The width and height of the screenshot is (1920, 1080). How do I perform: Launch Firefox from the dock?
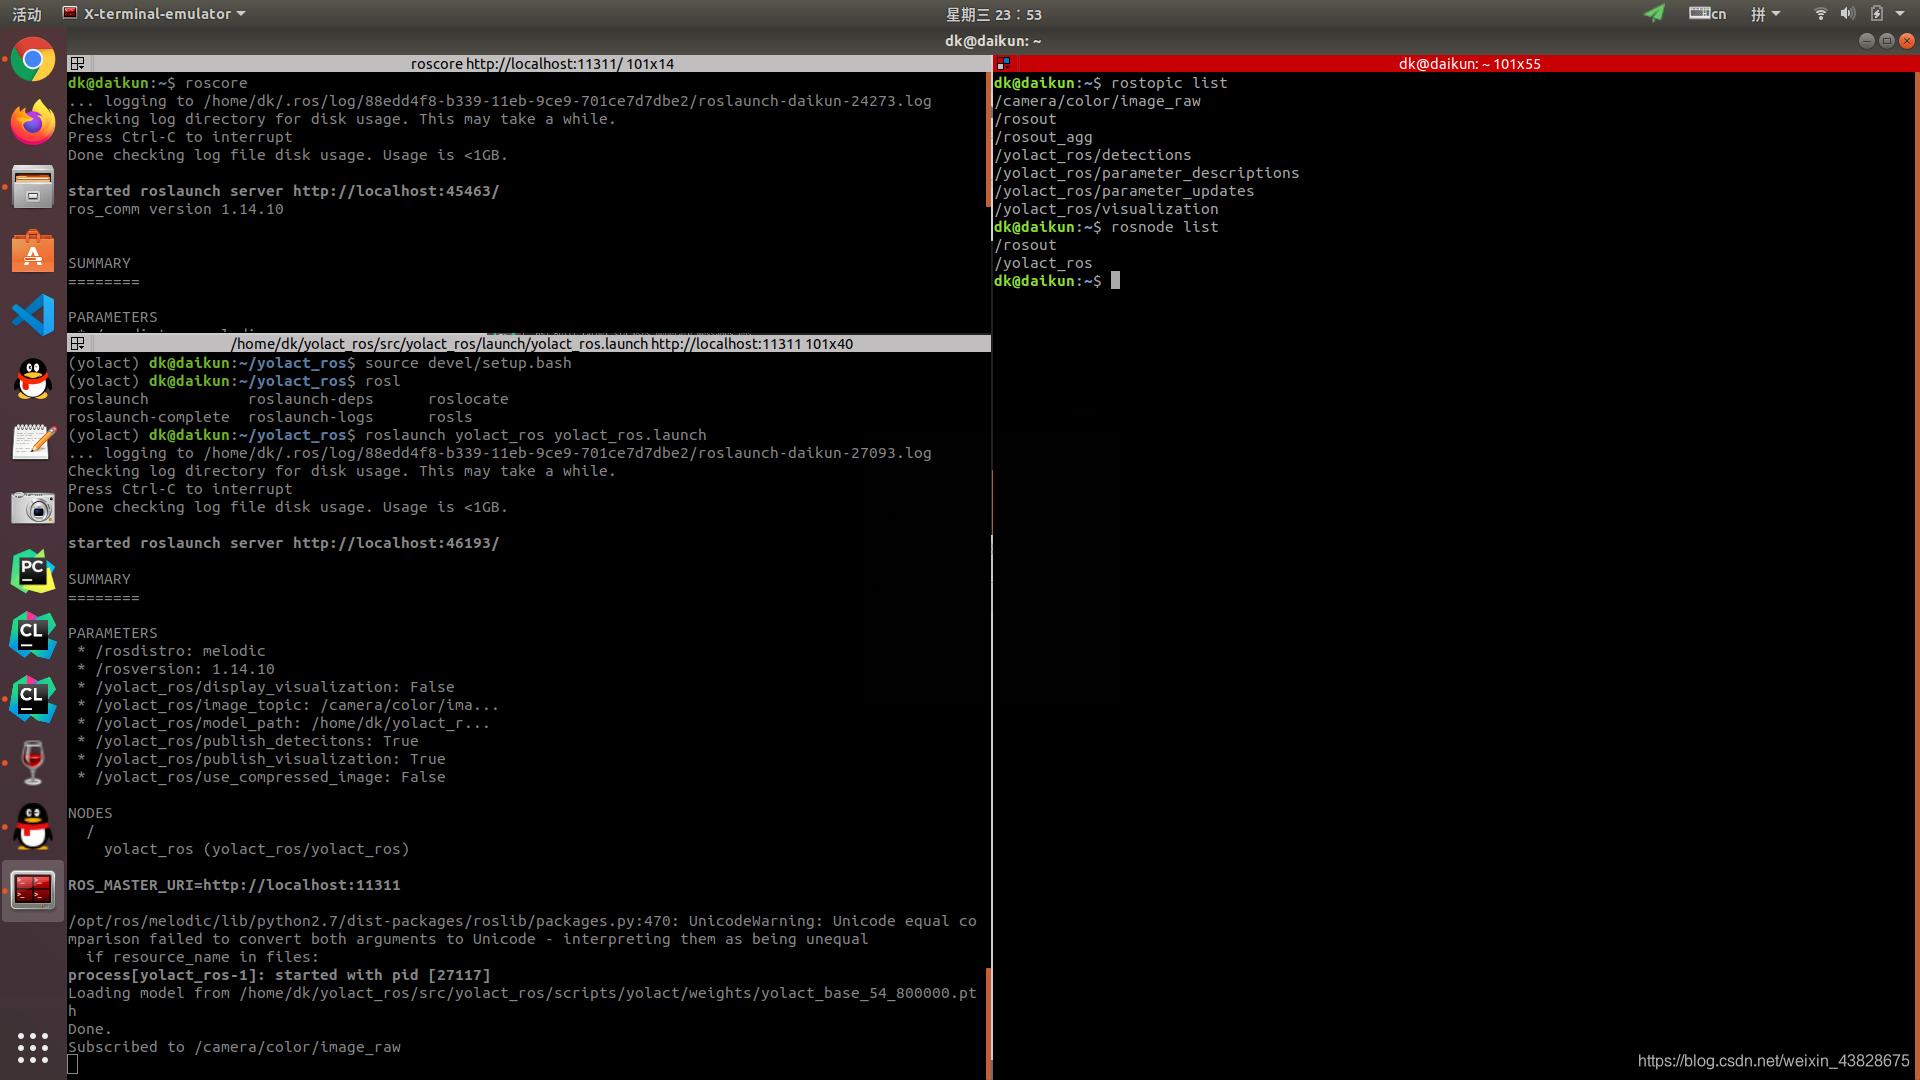click(33, 124)
